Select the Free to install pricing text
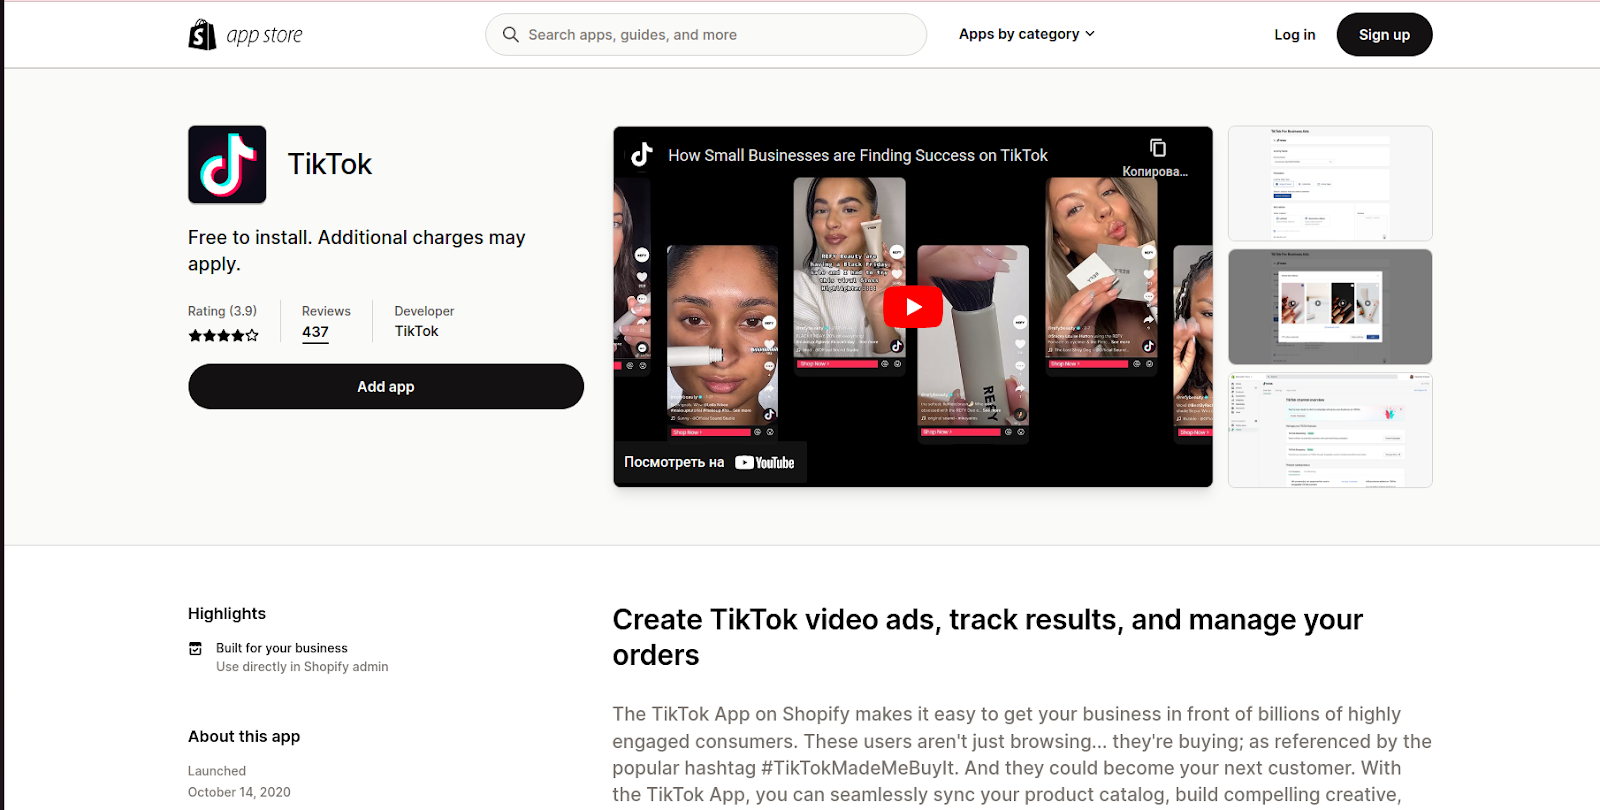Screen dimensions: 1600x810 357,250
